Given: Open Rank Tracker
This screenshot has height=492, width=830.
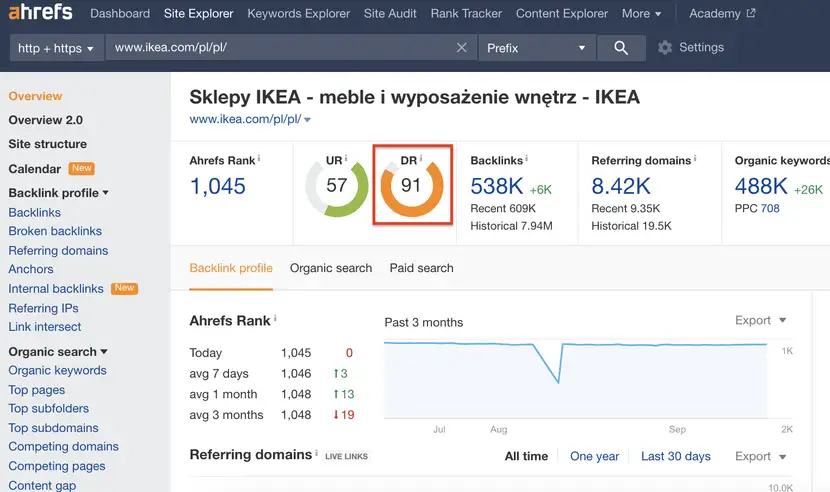Looking at the screenshot, I should [x=466, y=13].
